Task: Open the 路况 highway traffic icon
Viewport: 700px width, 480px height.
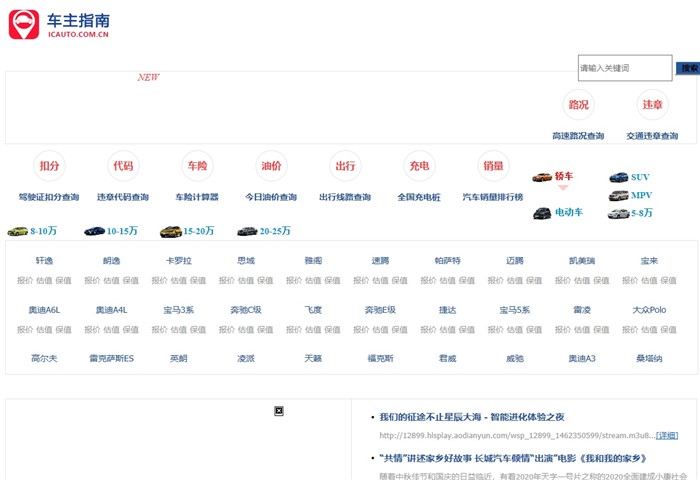Action: click(578, 104)
